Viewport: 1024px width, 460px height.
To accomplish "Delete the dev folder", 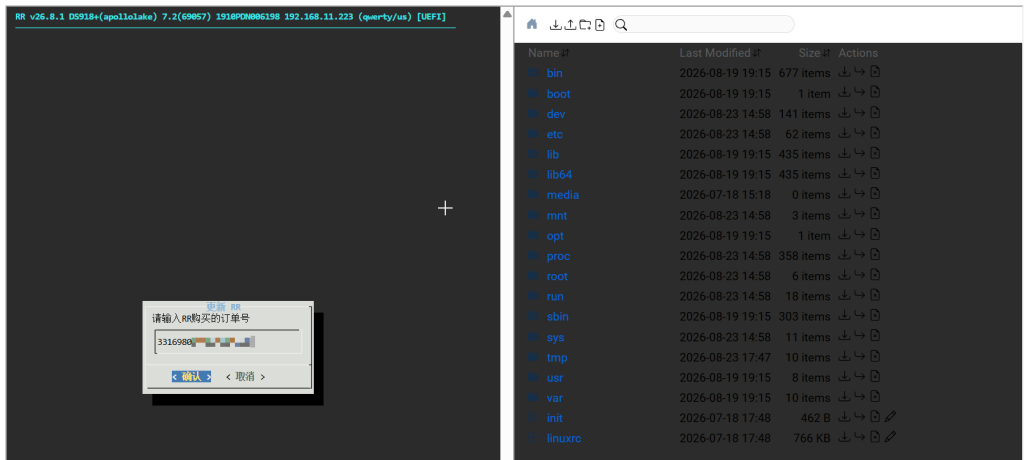I will click(x=875, y=112).
